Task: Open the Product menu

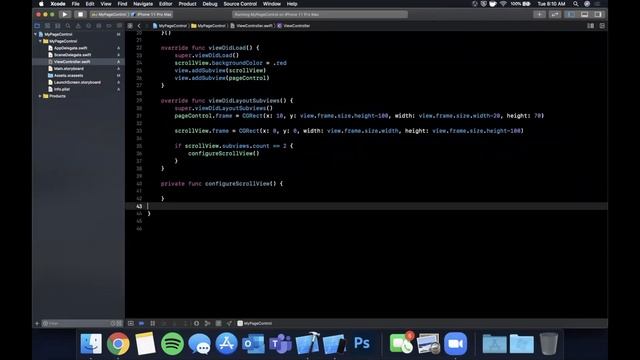Action: 187,4
